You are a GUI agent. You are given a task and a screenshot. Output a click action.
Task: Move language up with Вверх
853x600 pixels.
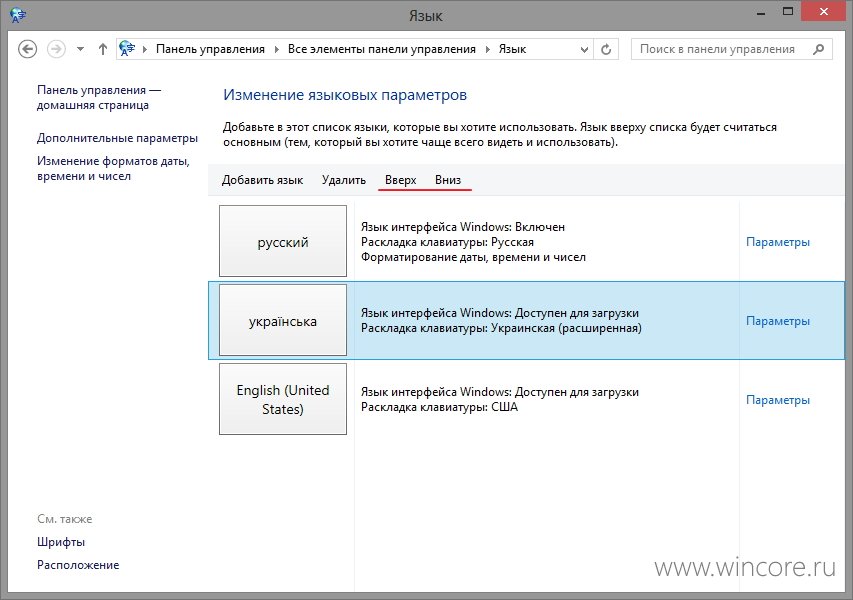point(400,180)
